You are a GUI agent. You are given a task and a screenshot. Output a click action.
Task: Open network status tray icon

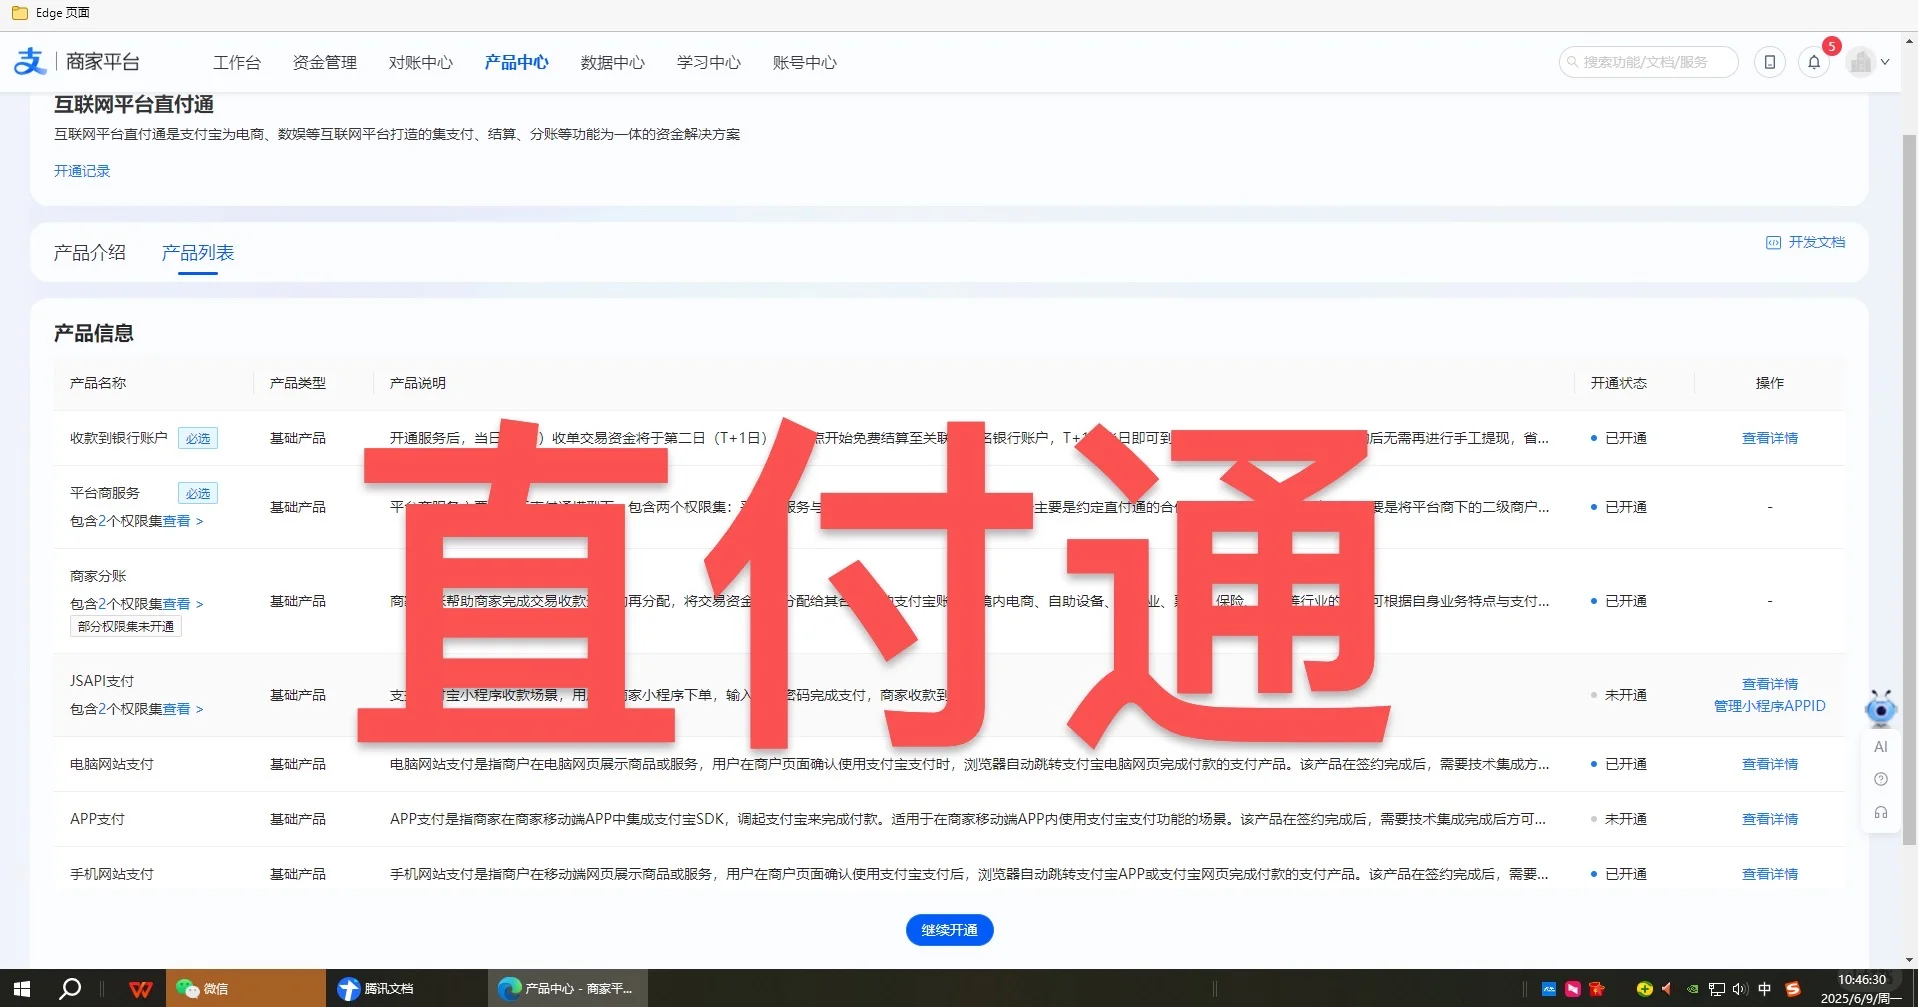click(x=1717, y=989)
